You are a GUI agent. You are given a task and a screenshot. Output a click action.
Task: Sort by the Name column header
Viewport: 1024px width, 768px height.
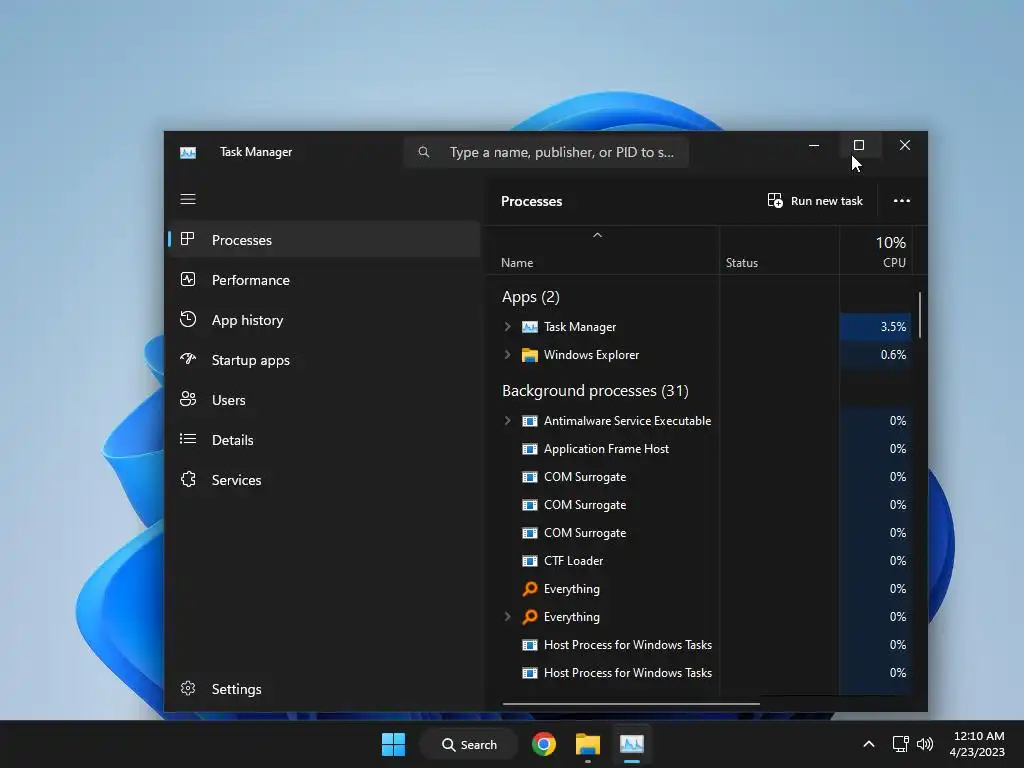click(x=603, y=251)
